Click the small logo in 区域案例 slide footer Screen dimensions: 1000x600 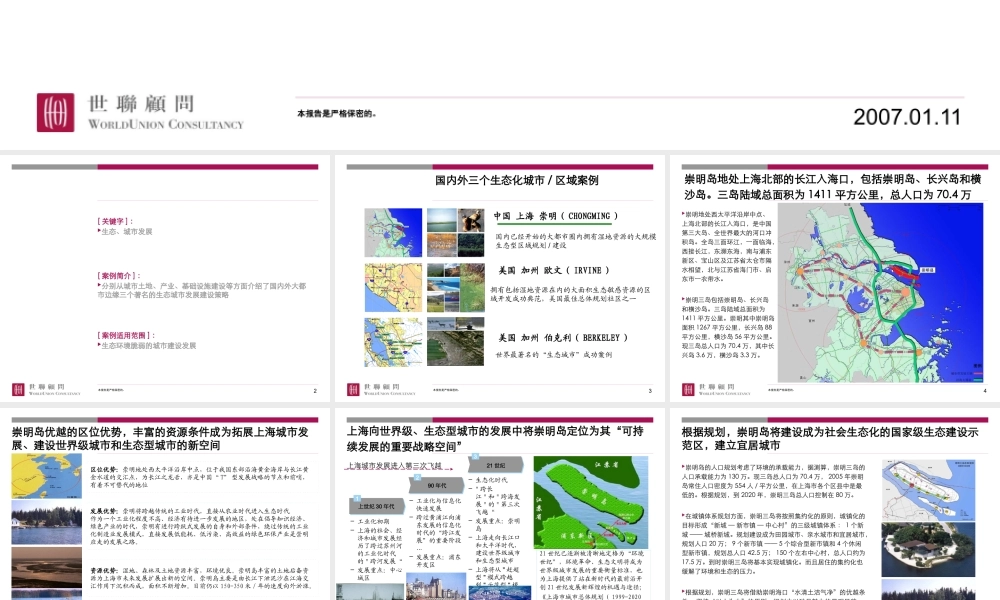tap(353, 389)
